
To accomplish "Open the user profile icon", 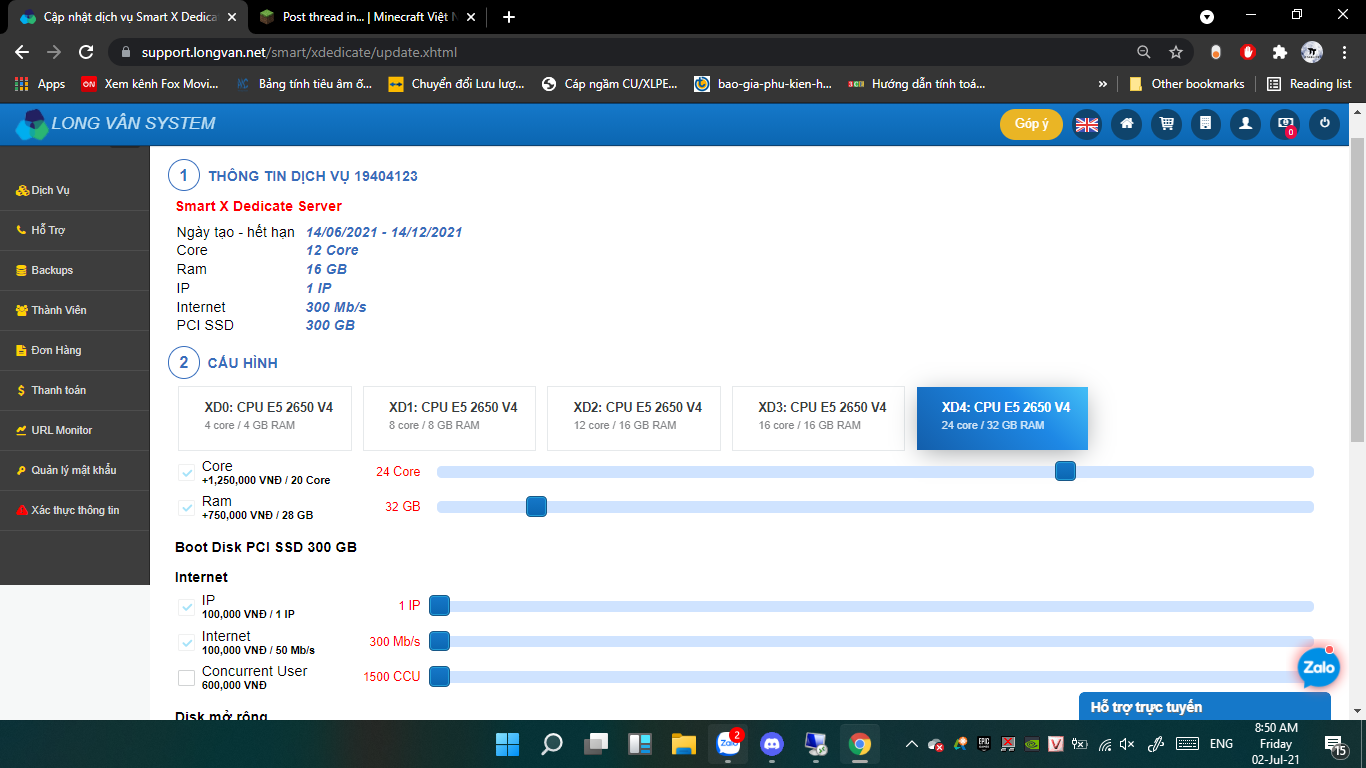I will click(x=1245, y=124).
